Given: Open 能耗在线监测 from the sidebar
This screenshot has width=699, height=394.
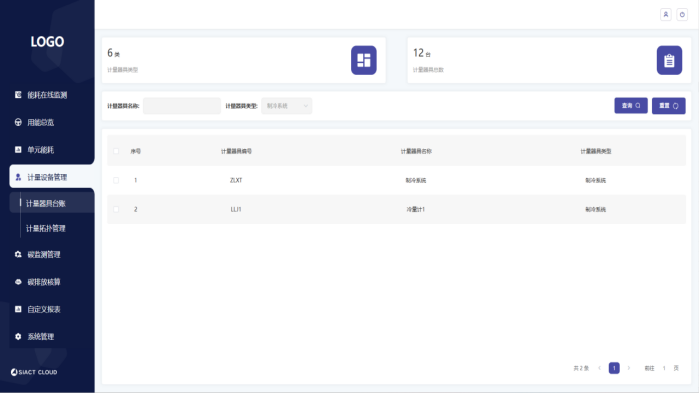Looking at the screenshot, I should (x=47, y=95).
